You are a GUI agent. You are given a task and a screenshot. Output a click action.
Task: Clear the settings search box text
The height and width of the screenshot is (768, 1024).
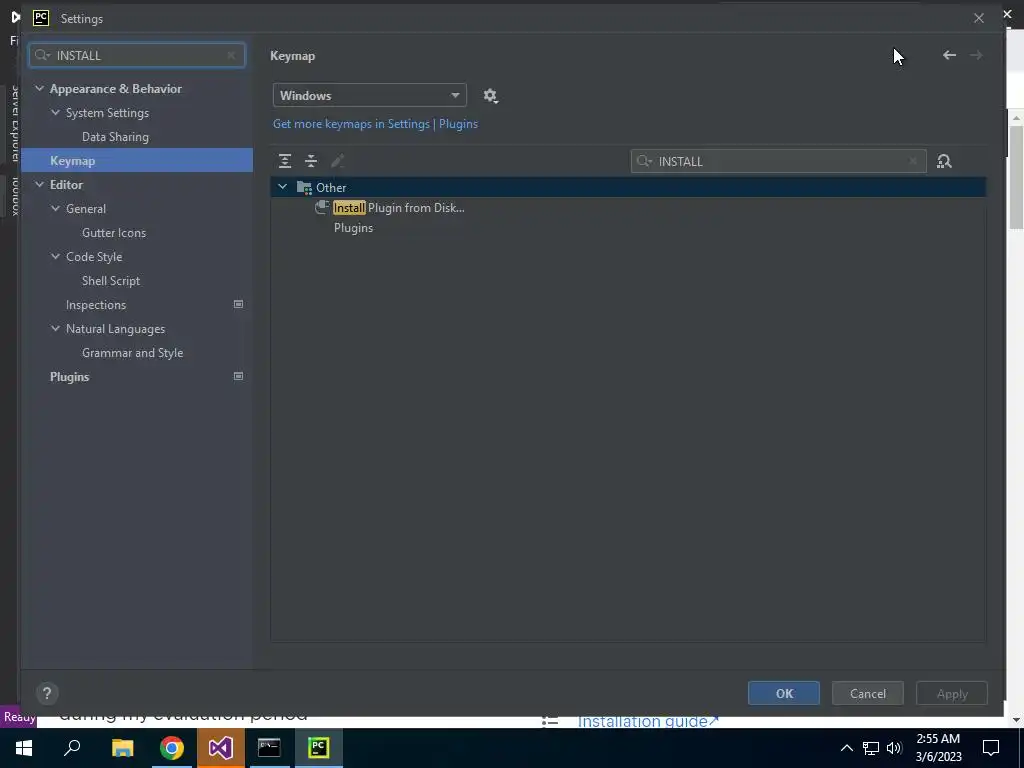coord(231,56)
